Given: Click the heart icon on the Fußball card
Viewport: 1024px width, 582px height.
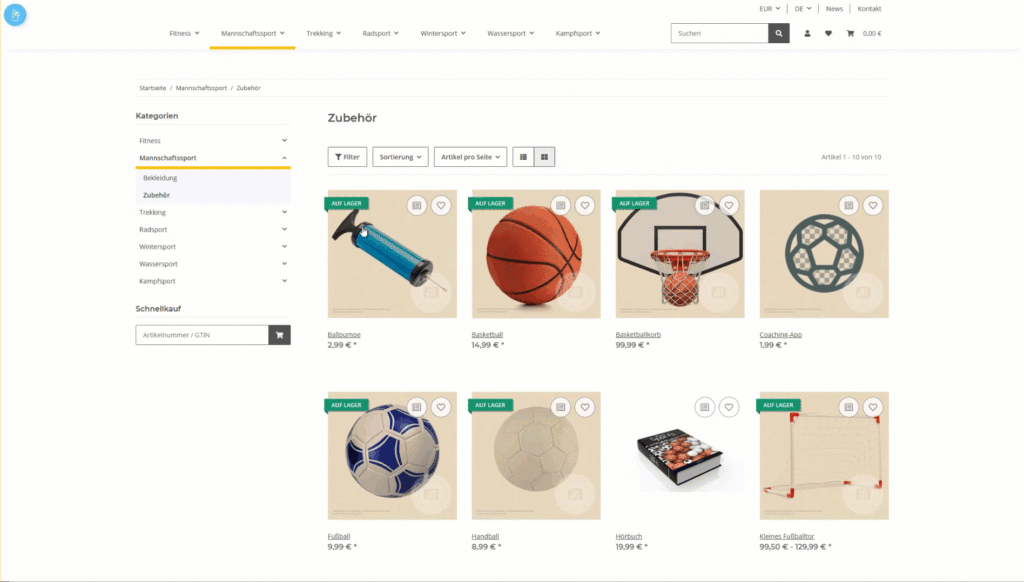Looking at the screenshot, I should pyautogui.click(x=441, y=407).
